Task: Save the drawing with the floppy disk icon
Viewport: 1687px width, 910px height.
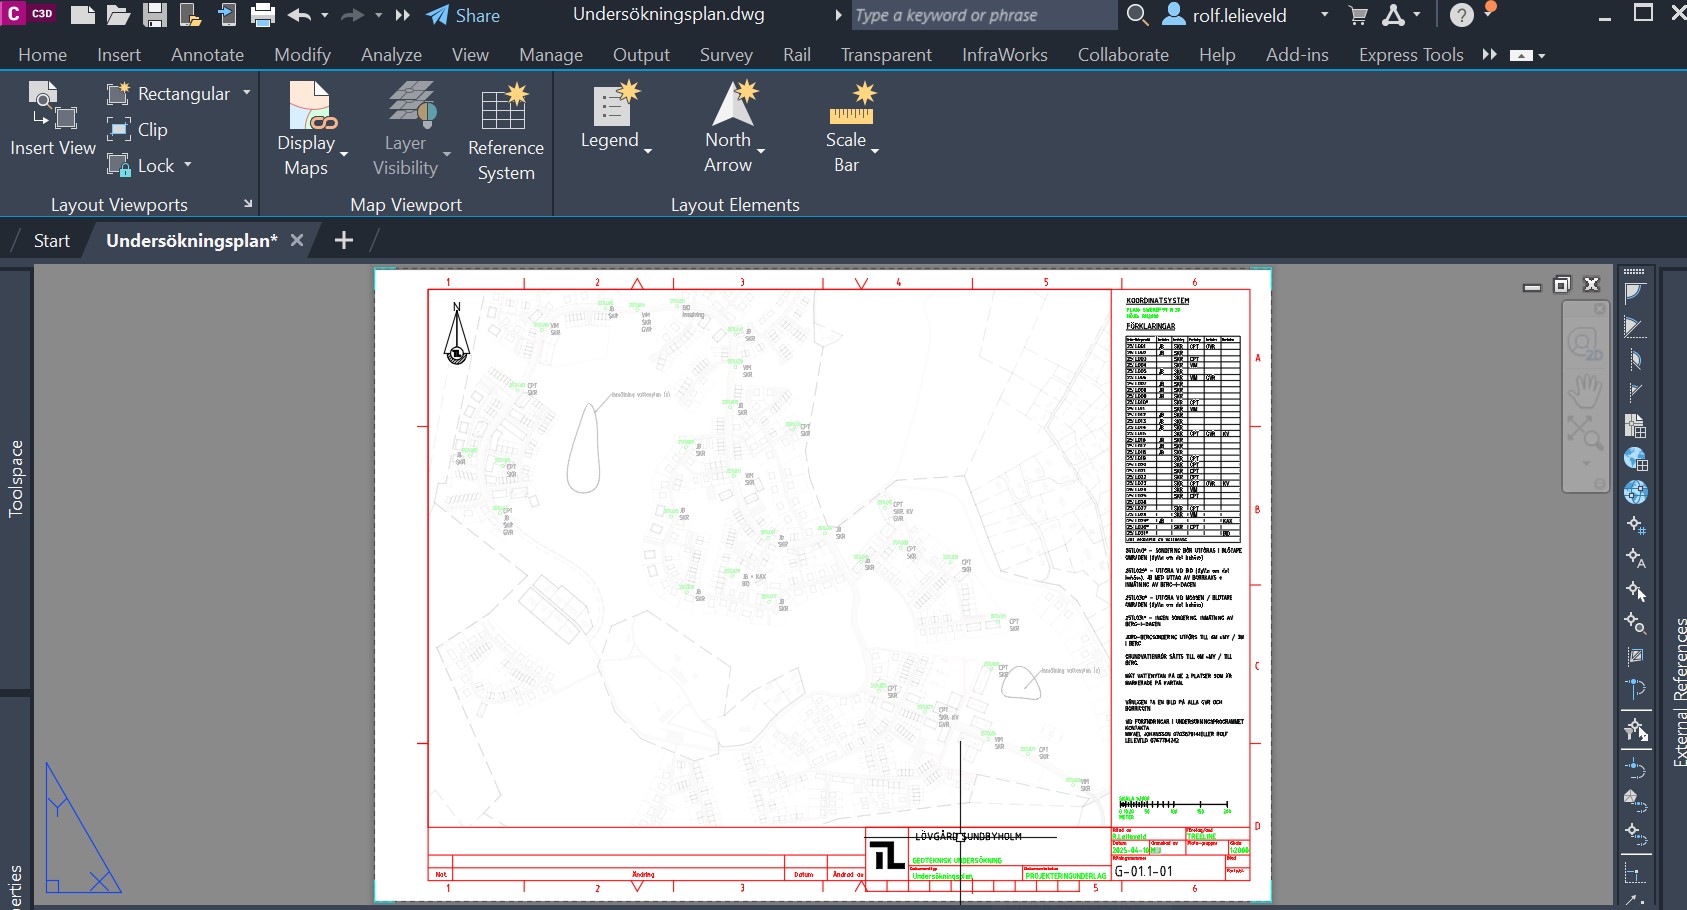Action: point(153,15)
